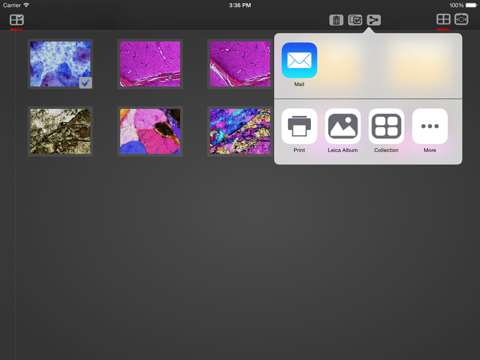Tap the Mail share icon
This screenshot has height=360, width=480.
(x=299, y=60)
